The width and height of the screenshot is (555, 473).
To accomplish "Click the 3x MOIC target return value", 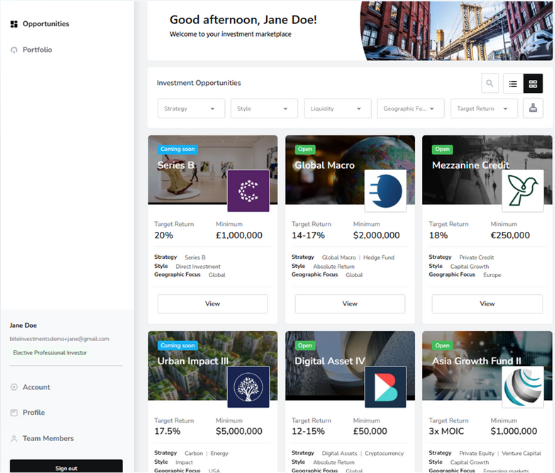I will [446, 431].
